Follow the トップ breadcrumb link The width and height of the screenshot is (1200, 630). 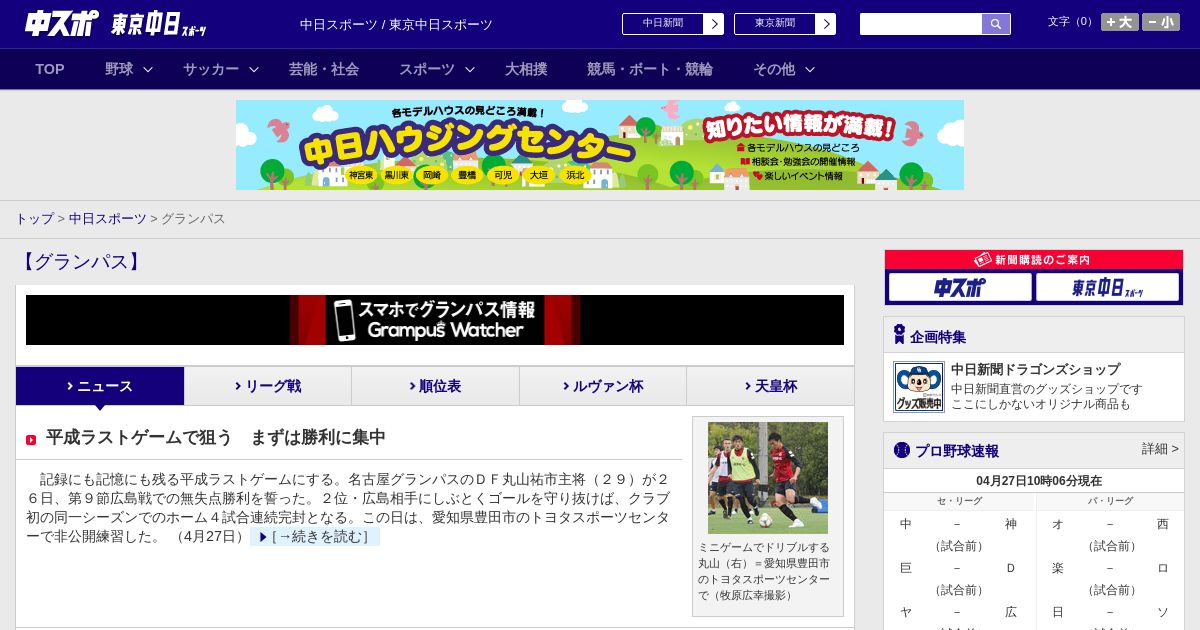tap(34, 218)
